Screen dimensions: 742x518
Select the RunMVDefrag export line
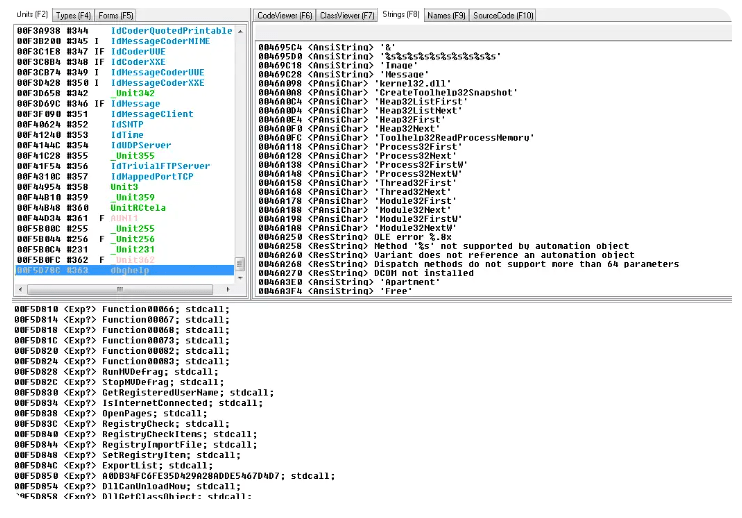point(116,372)
